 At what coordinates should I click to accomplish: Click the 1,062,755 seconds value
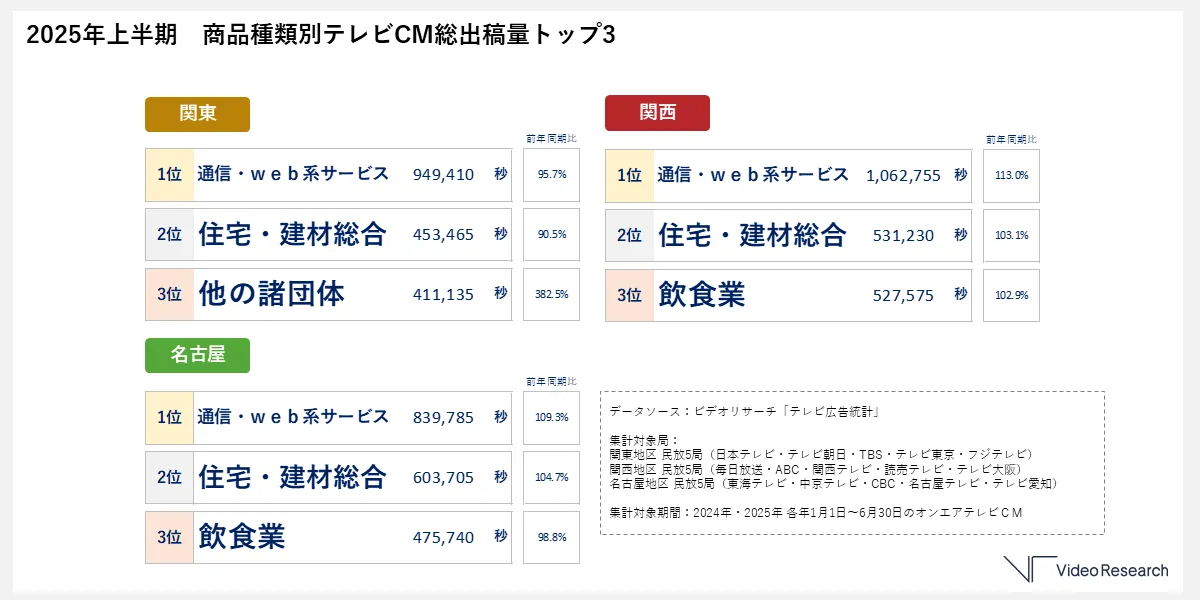903,175
